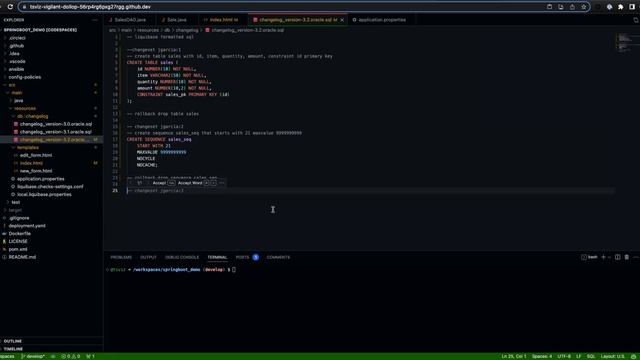Split the editor using top-right icon
This screenshot has height=360, width=640.
pos(636,20)
